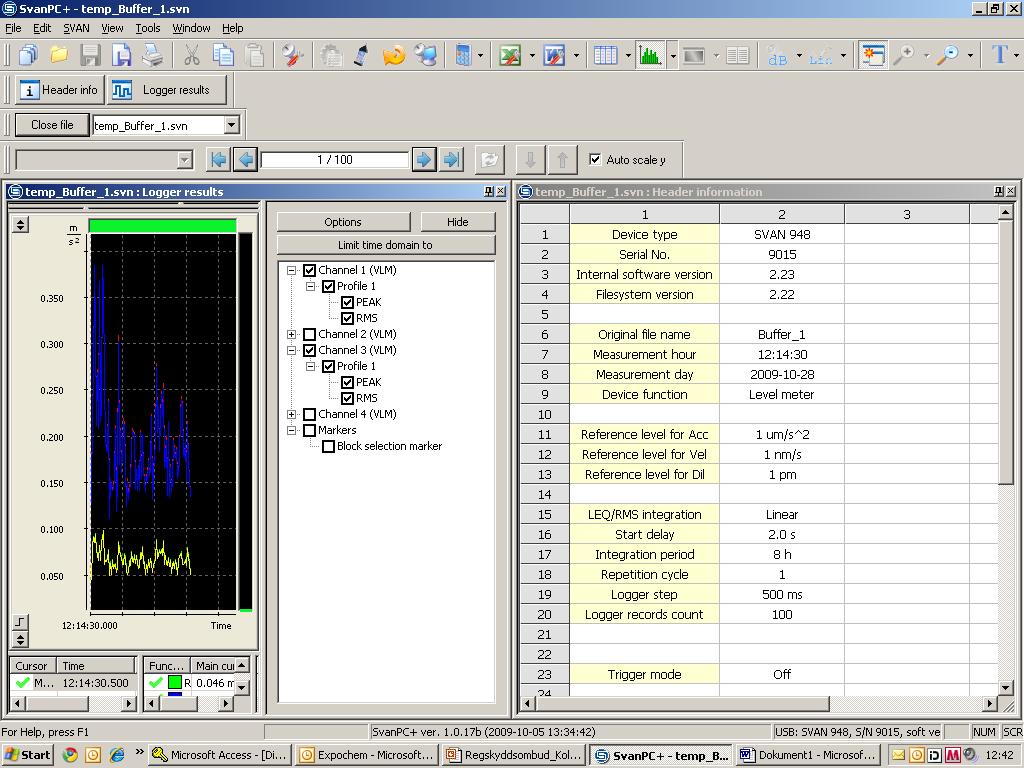This screenshot has height=768, width=1024.
Task: Open the temp_Buffer_1.svn file dropdown
Action: tap(231, 125)
